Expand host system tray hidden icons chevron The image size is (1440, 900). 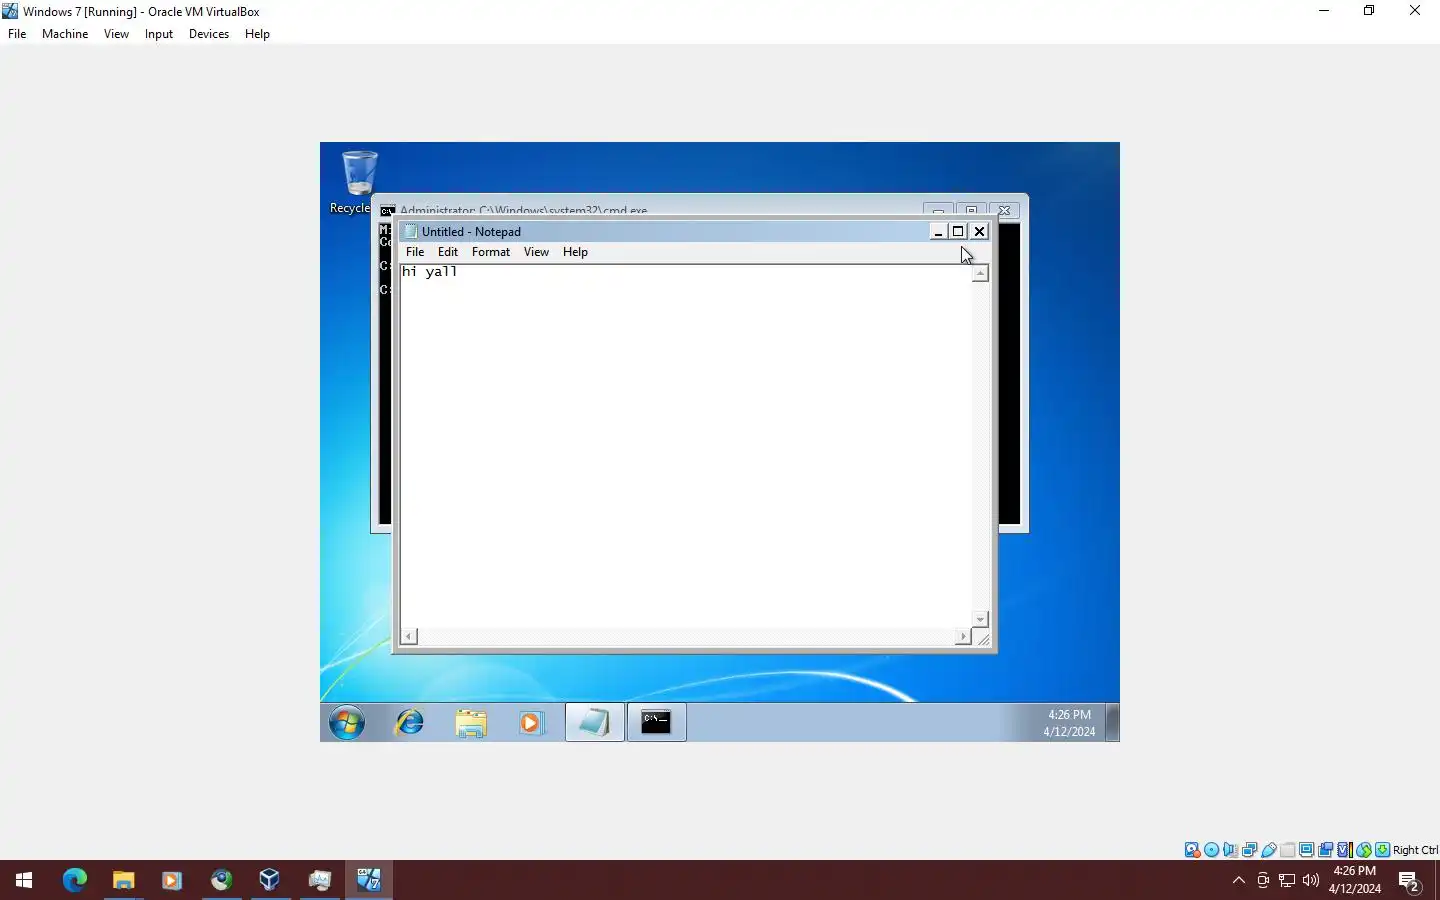1239,880
